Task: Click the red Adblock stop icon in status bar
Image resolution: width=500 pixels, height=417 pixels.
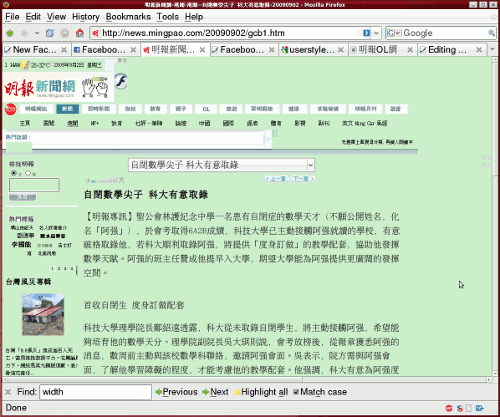Action: coord(449,408)
